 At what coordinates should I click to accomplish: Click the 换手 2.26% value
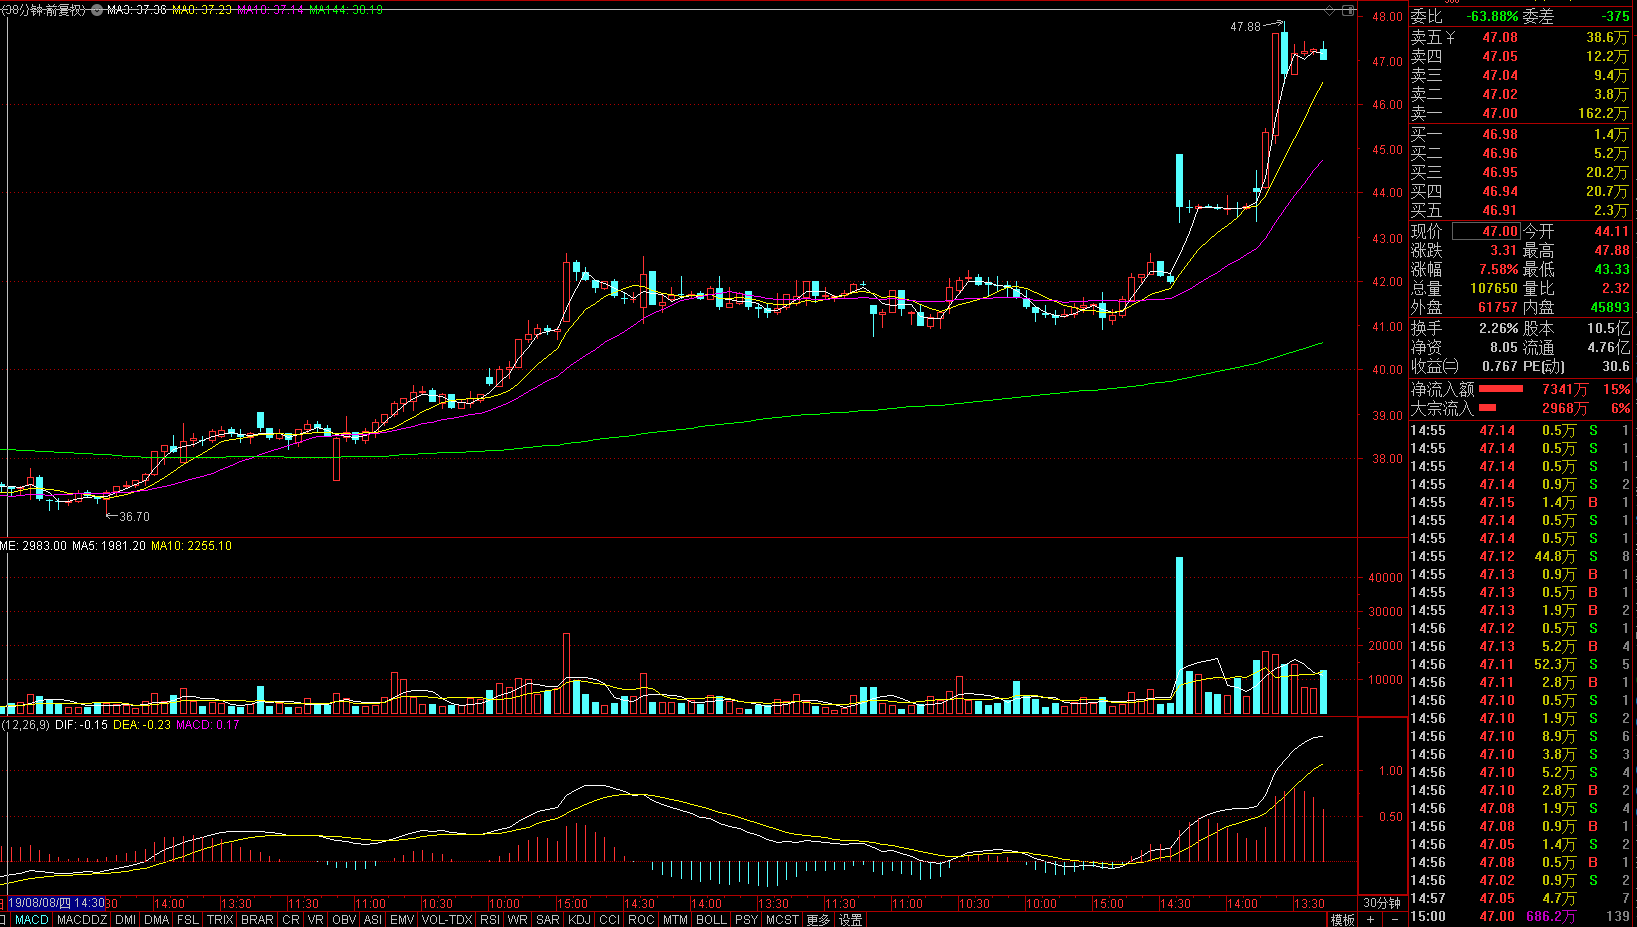pos(1499,328)
